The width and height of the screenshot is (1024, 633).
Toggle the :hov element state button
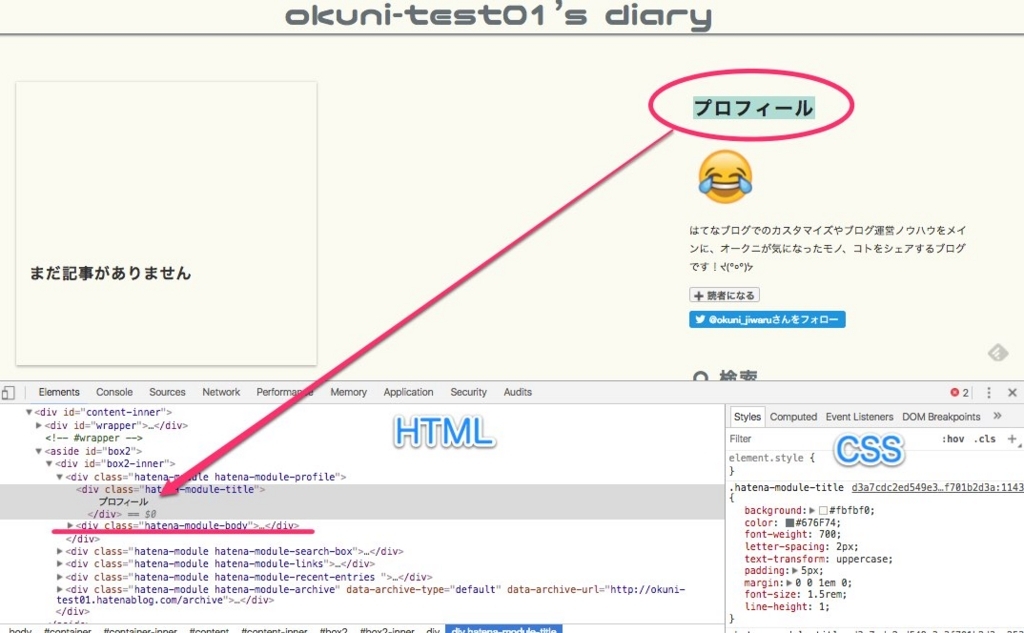(x=953, y=439)
